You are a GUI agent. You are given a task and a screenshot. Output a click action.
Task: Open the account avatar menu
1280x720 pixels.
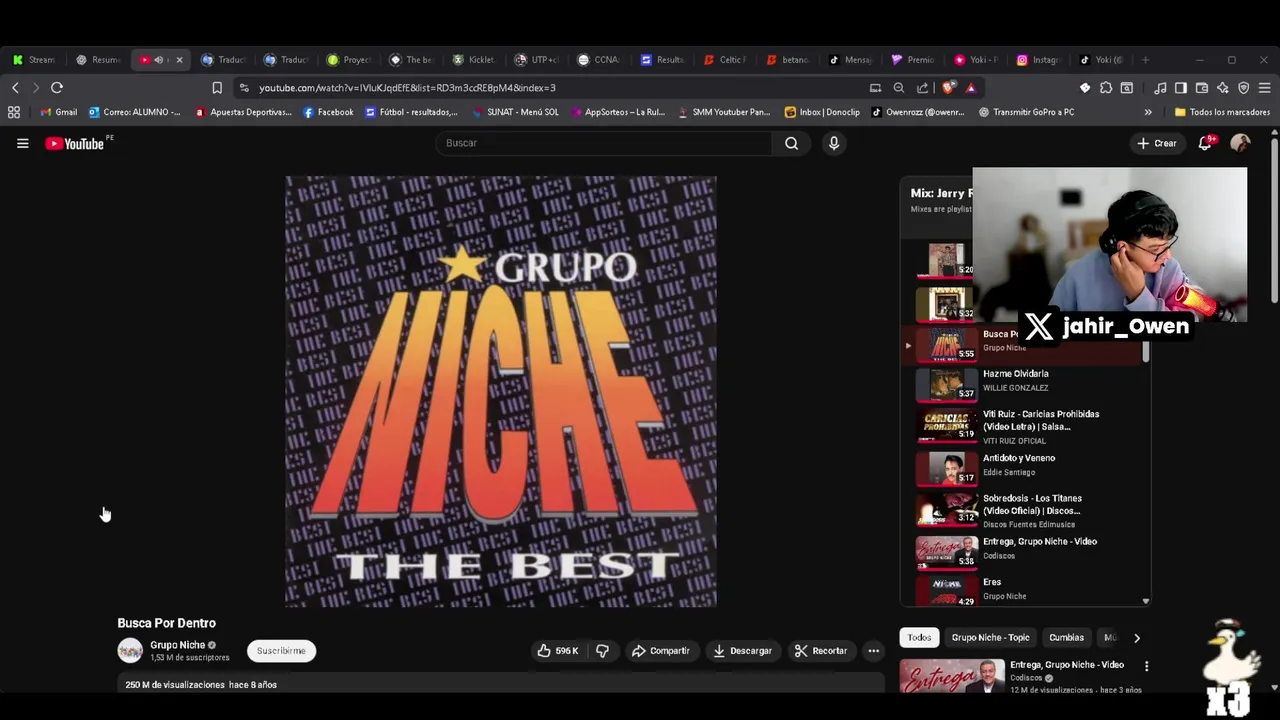pyautogui.click(x=1240, y=143)
